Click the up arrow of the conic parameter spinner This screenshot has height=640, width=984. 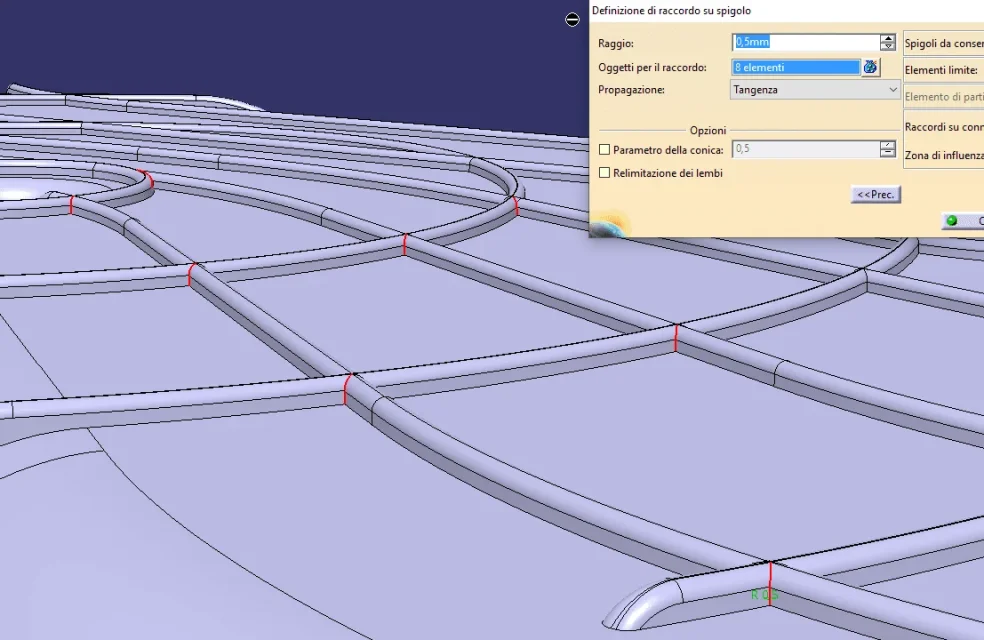point(887,145)
